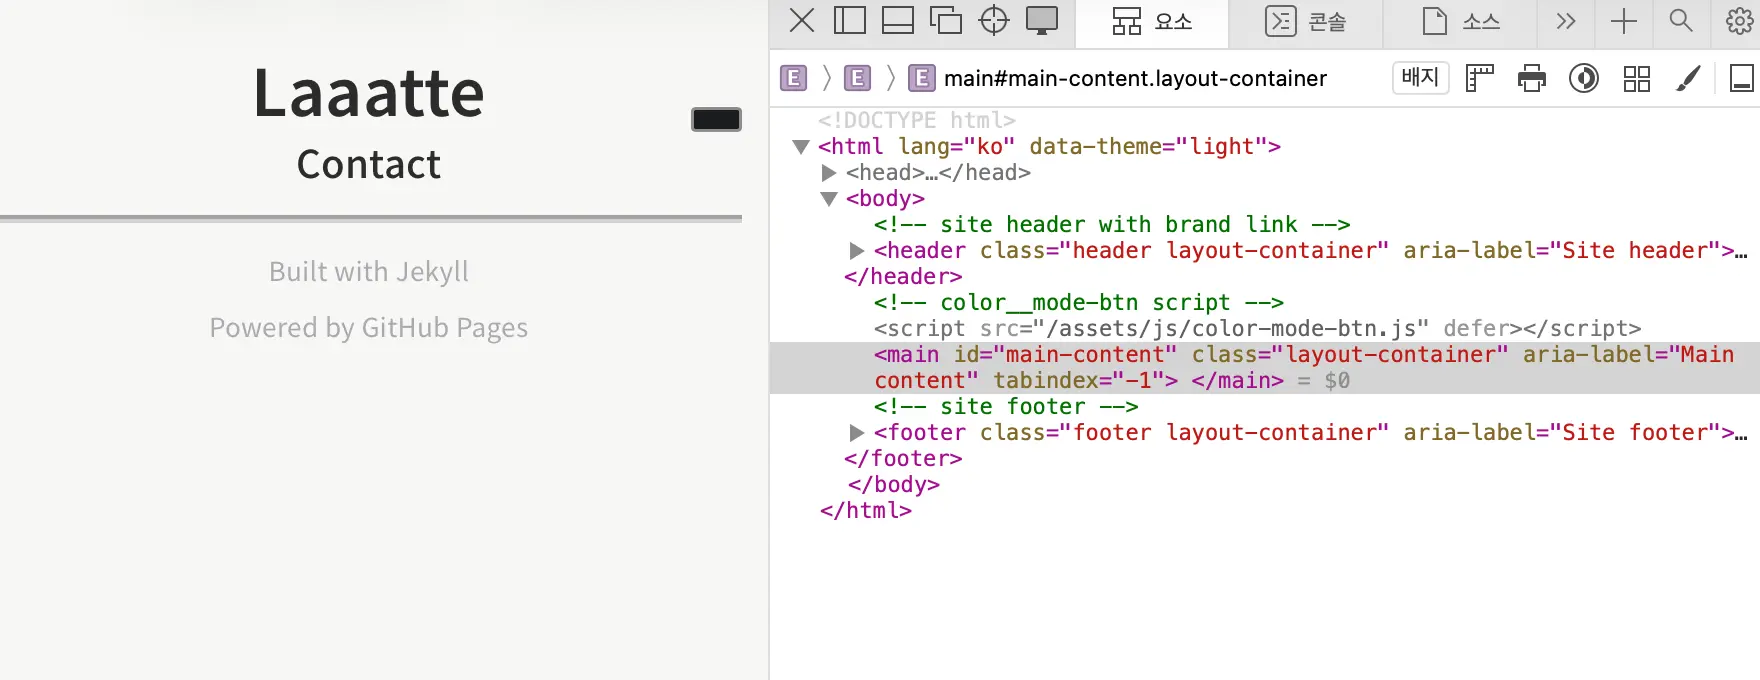Image resolution: width=1760 pixels, height=680 pixels.
Task: Select first breadcrumb element icon
Action: (794, 78)
